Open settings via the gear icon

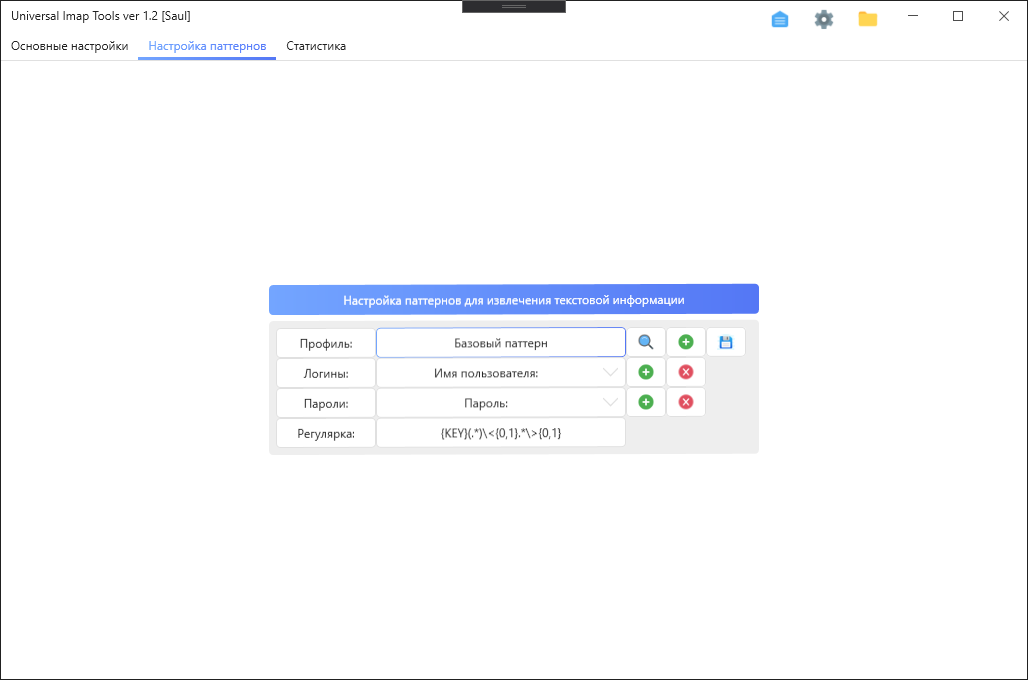[x=824, y=19]
